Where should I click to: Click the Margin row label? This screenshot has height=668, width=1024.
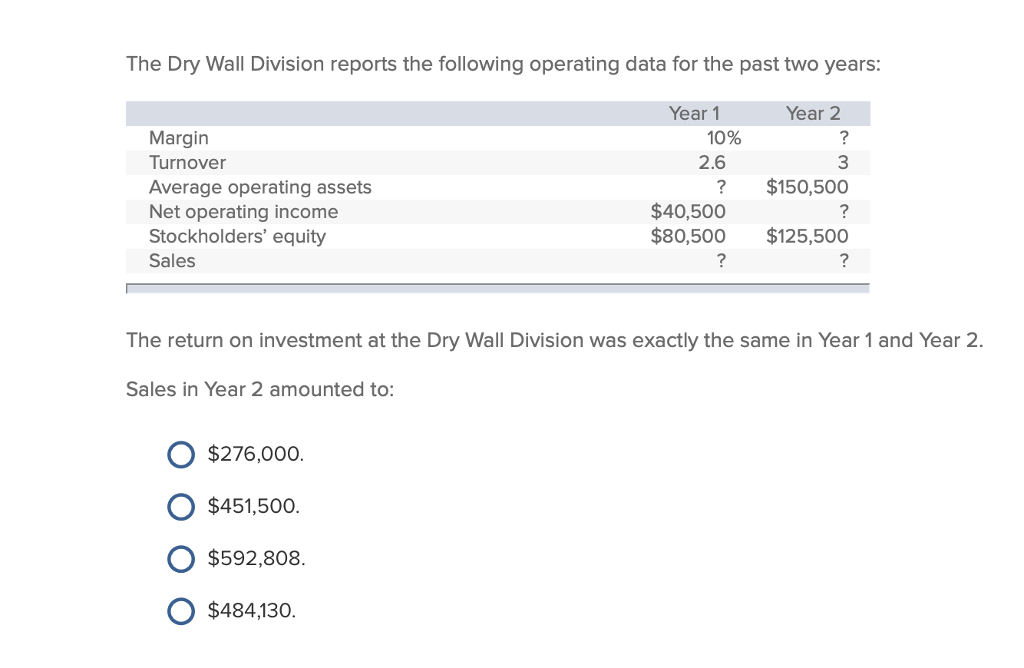click(179, 138)
